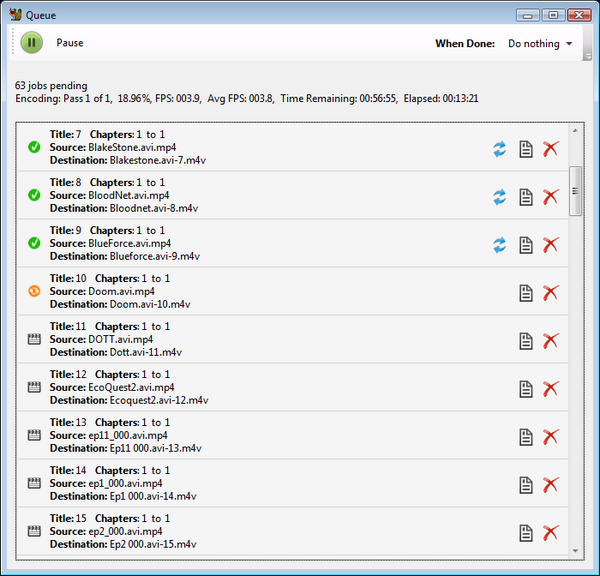Image resolution: width=600 pixels, height=576 pixels.
Task: Select destination Blueforce.avi-9.m4v text
Action: coord(155,256)
